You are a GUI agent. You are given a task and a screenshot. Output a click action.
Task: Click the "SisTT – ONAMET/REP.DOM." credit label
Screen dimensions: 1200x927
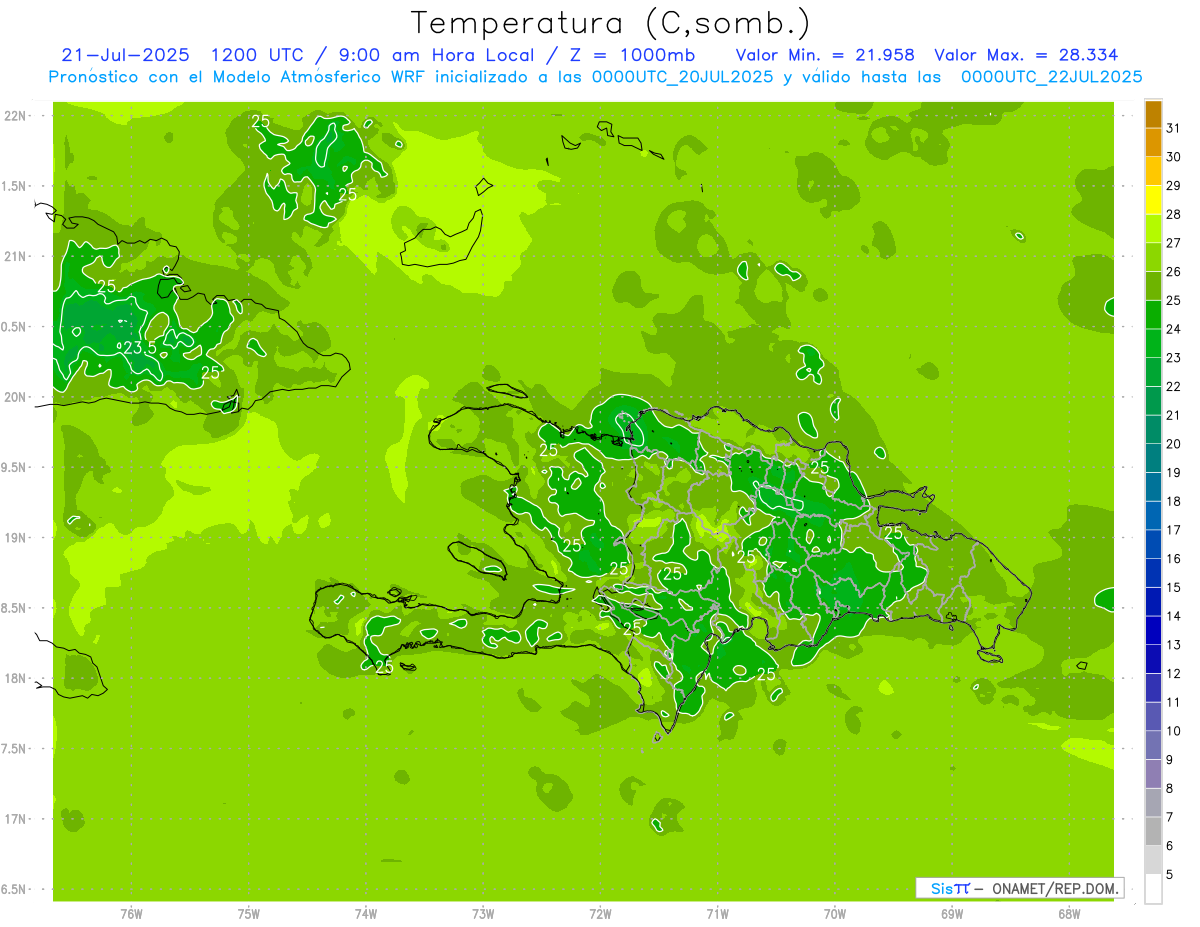click(1019, 888)
